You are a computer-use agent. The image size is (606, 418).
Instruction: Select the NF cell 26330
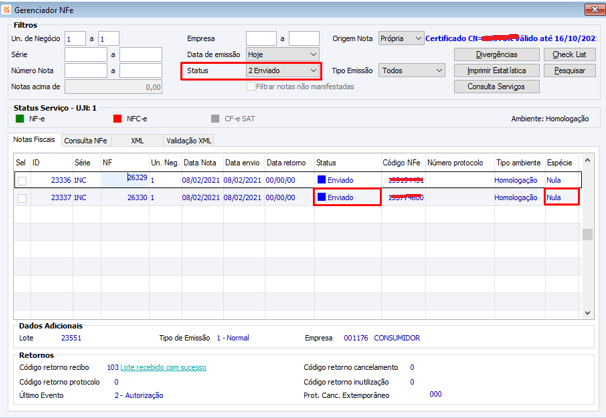125,197
